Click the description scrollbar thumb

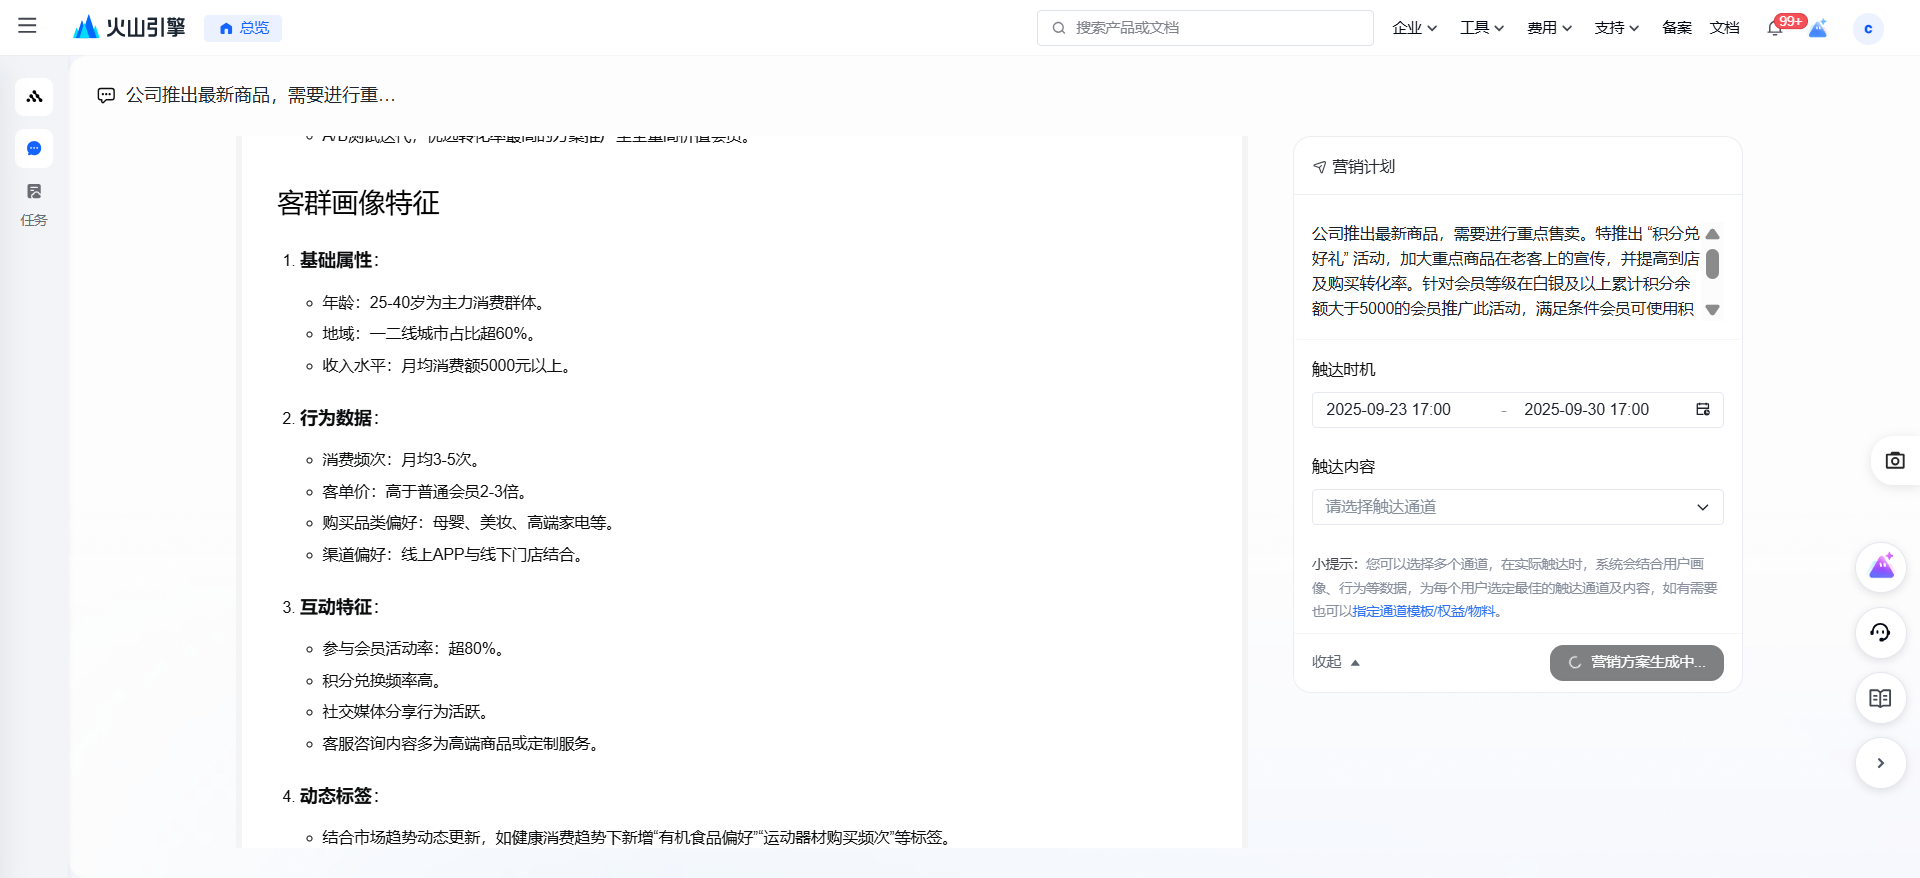[1712, 264]
